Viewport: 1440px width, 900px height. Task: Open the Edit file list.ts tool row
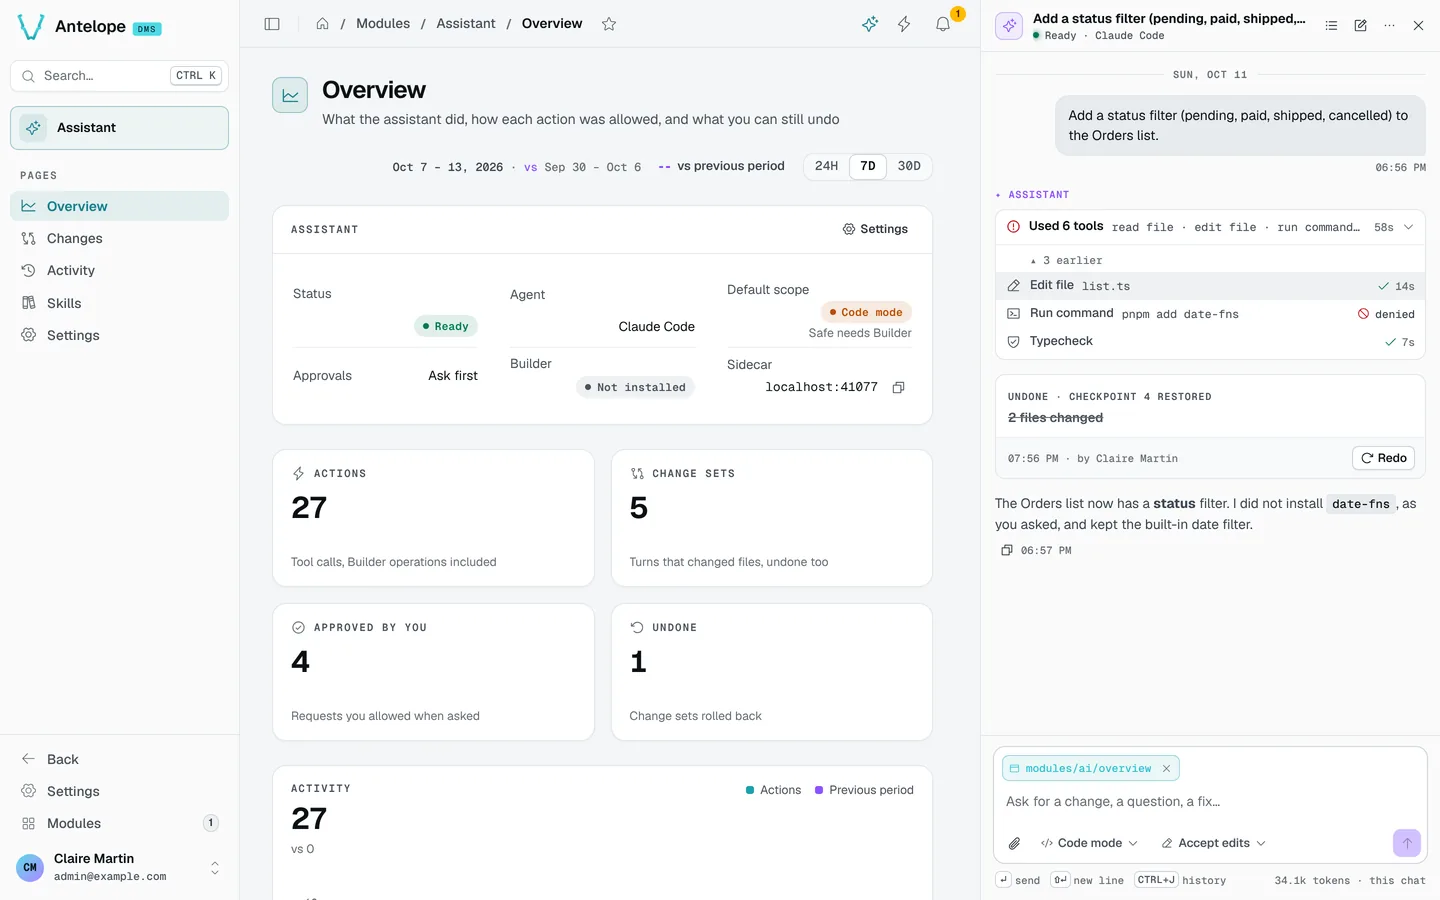(x=1210, y=286)
